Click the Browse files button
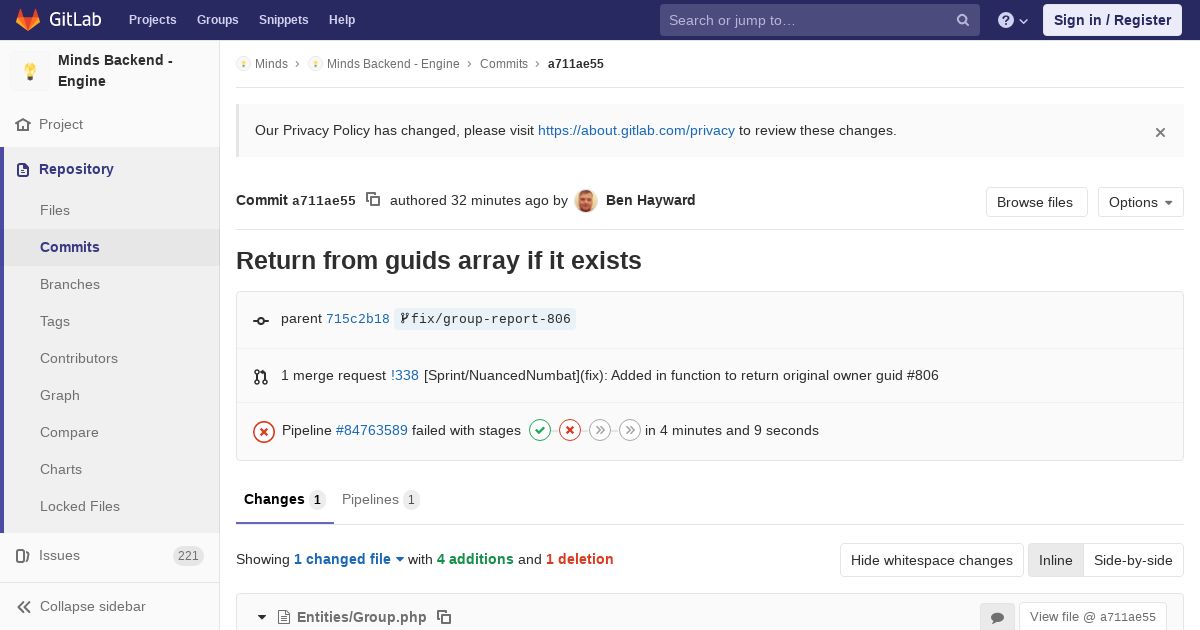 click(x=1035, y=202)
